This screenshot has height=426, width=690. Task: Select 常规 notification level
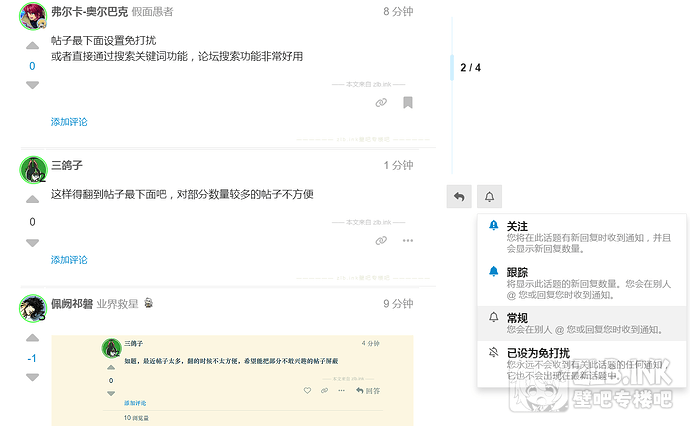point(582,323)
